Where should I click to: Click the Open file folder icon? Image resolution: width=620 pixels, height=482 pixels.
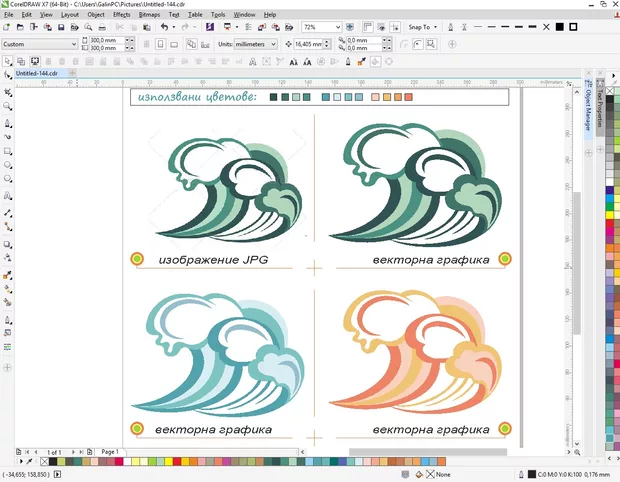coord(20,27)
